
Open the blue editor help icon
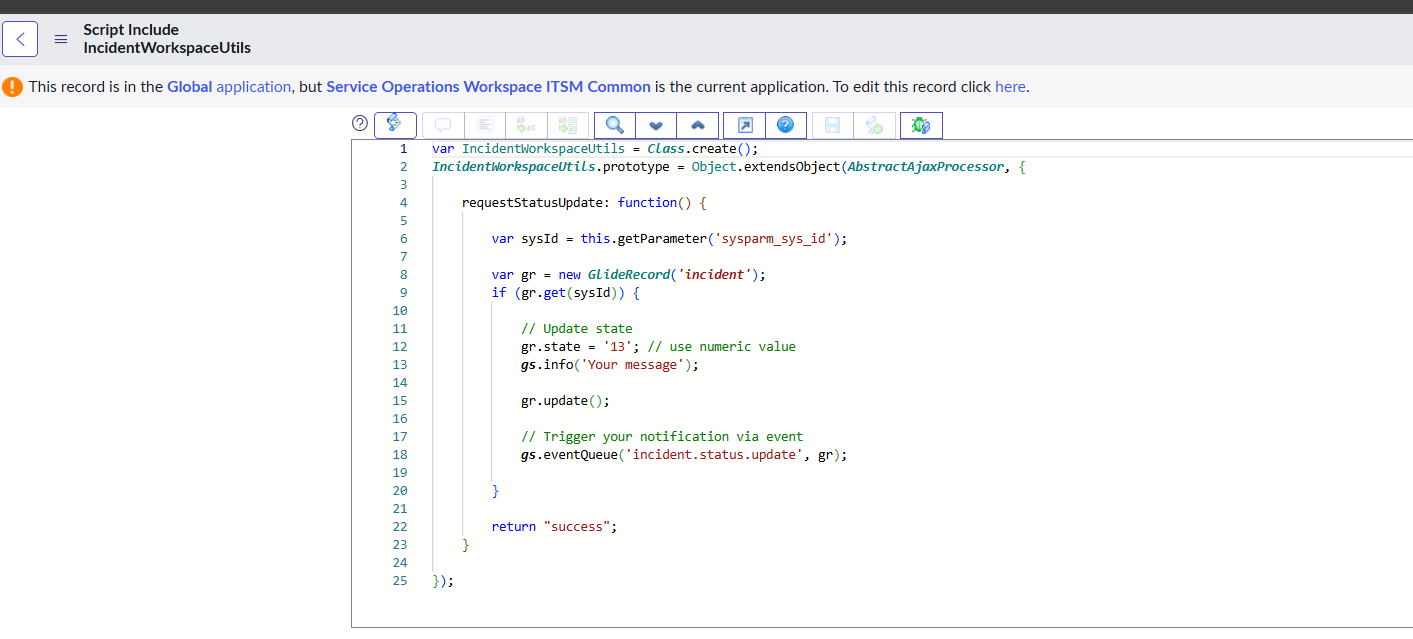[x=786, y=125]
